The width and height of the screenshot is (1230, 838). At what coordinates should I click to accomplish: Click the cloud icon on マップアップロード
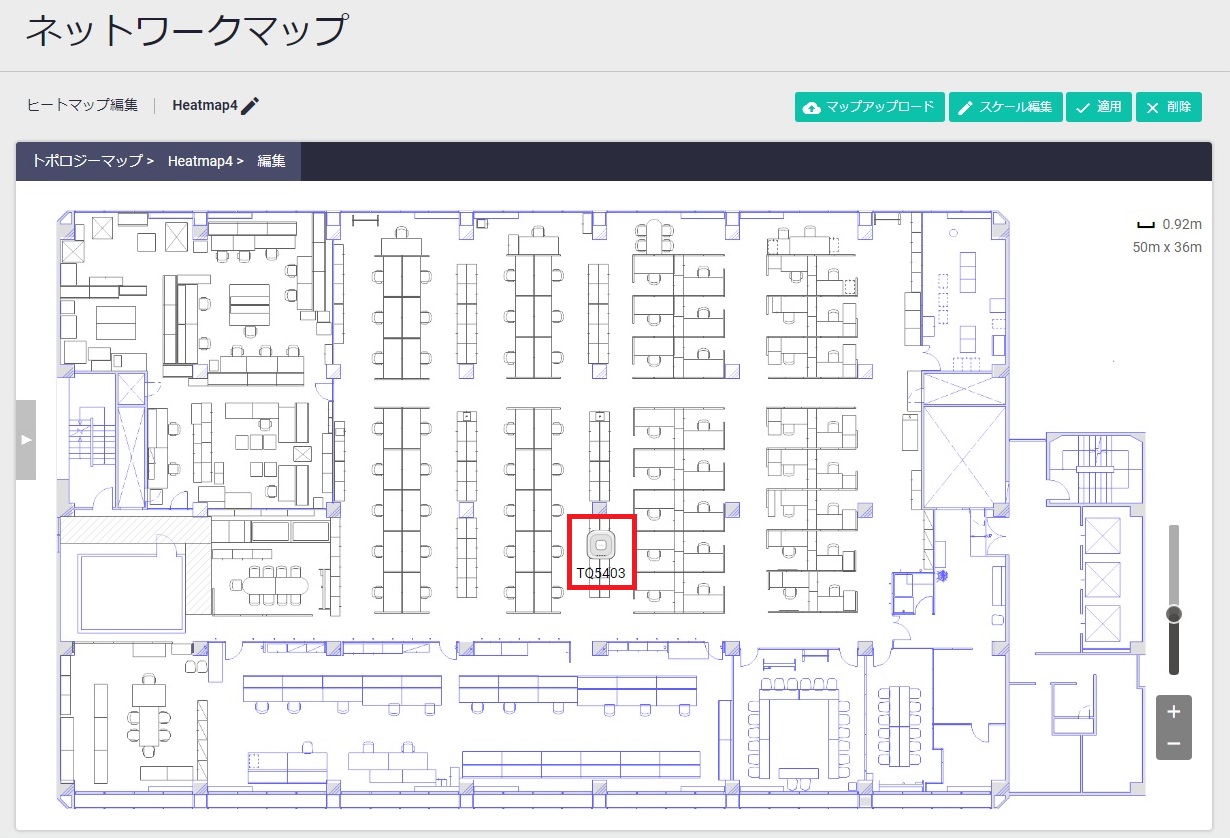[812, 107]
